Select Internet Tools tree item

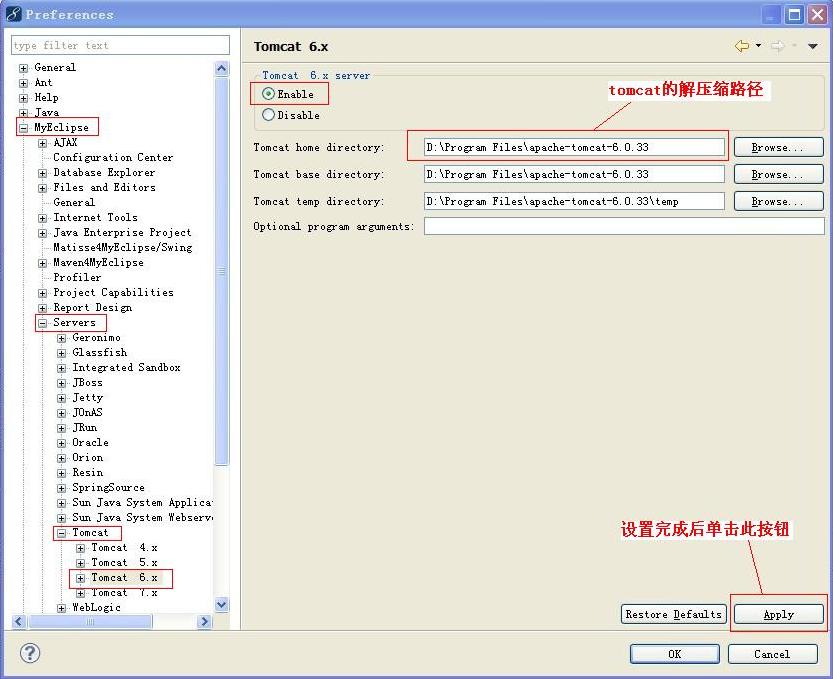tap(95, 217)
